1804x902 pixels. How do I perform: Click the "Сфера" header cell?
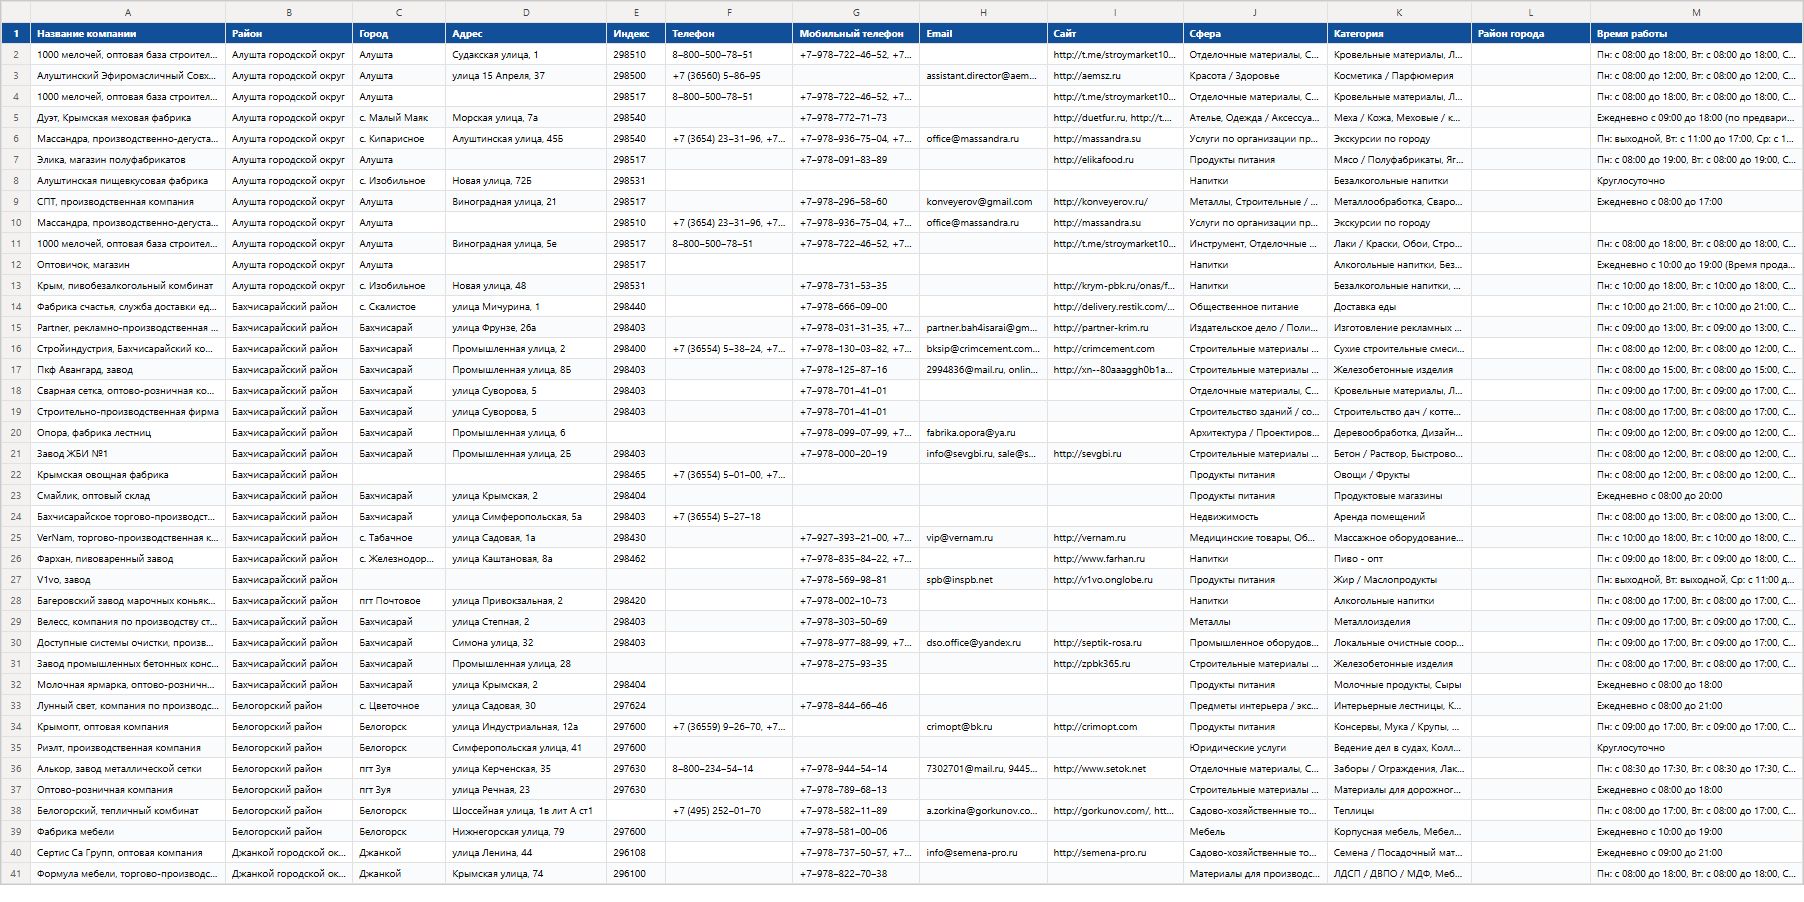(x=1255, y=34)
